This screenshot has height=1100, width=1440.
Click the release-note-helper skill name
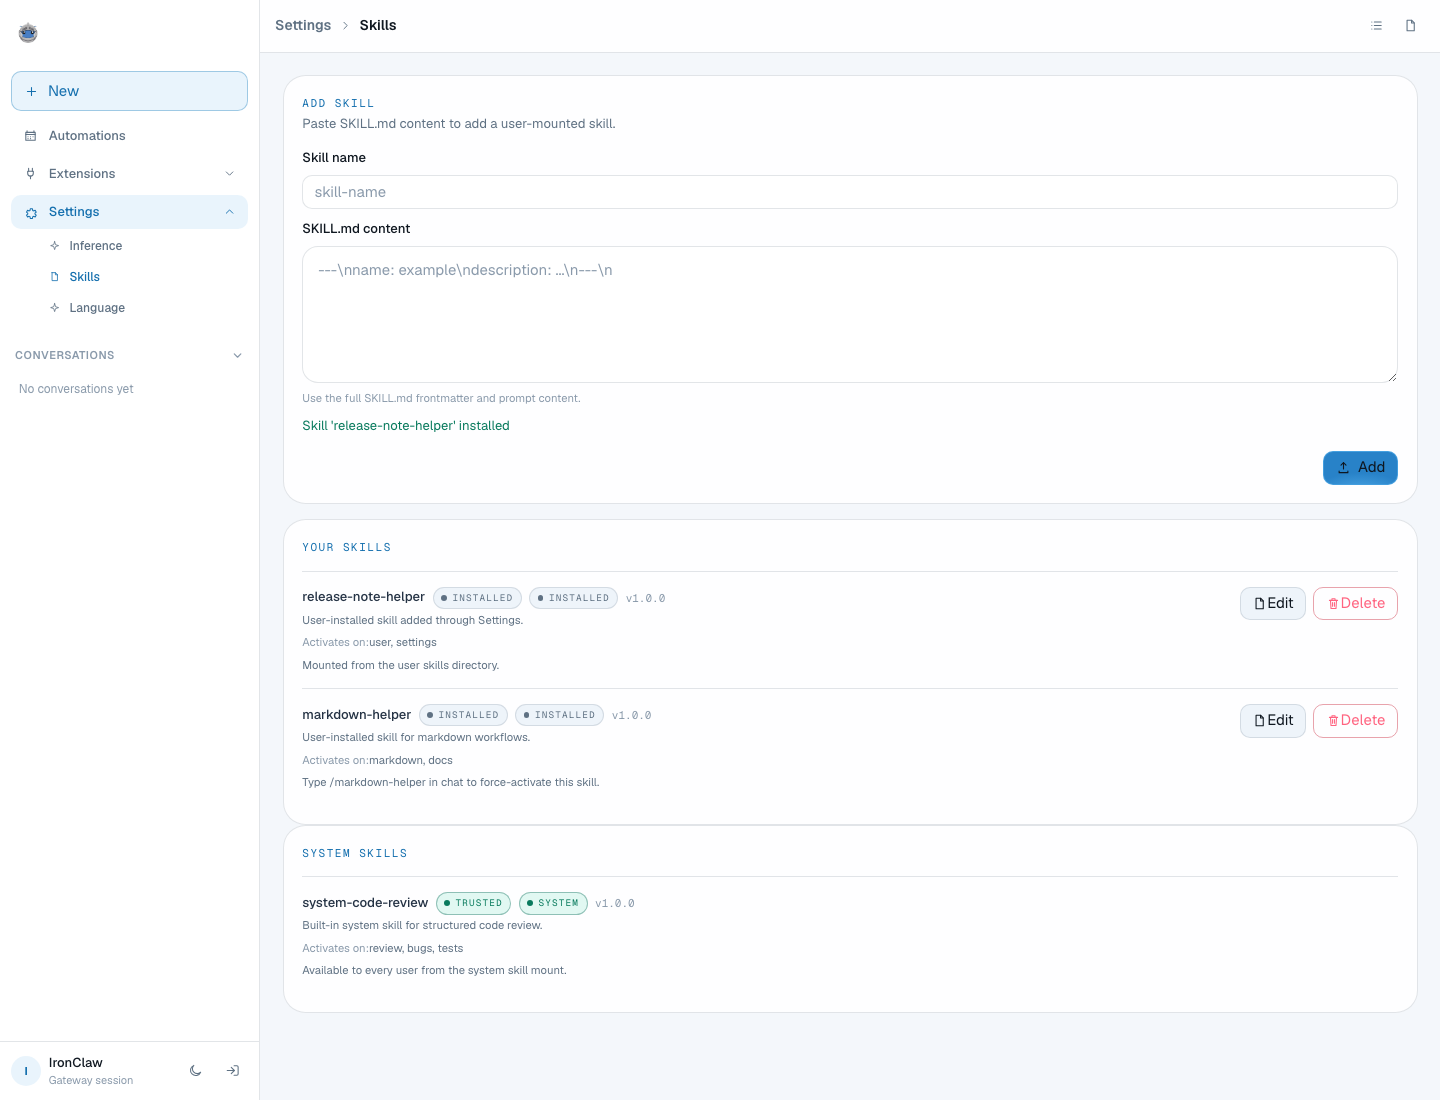364,597
